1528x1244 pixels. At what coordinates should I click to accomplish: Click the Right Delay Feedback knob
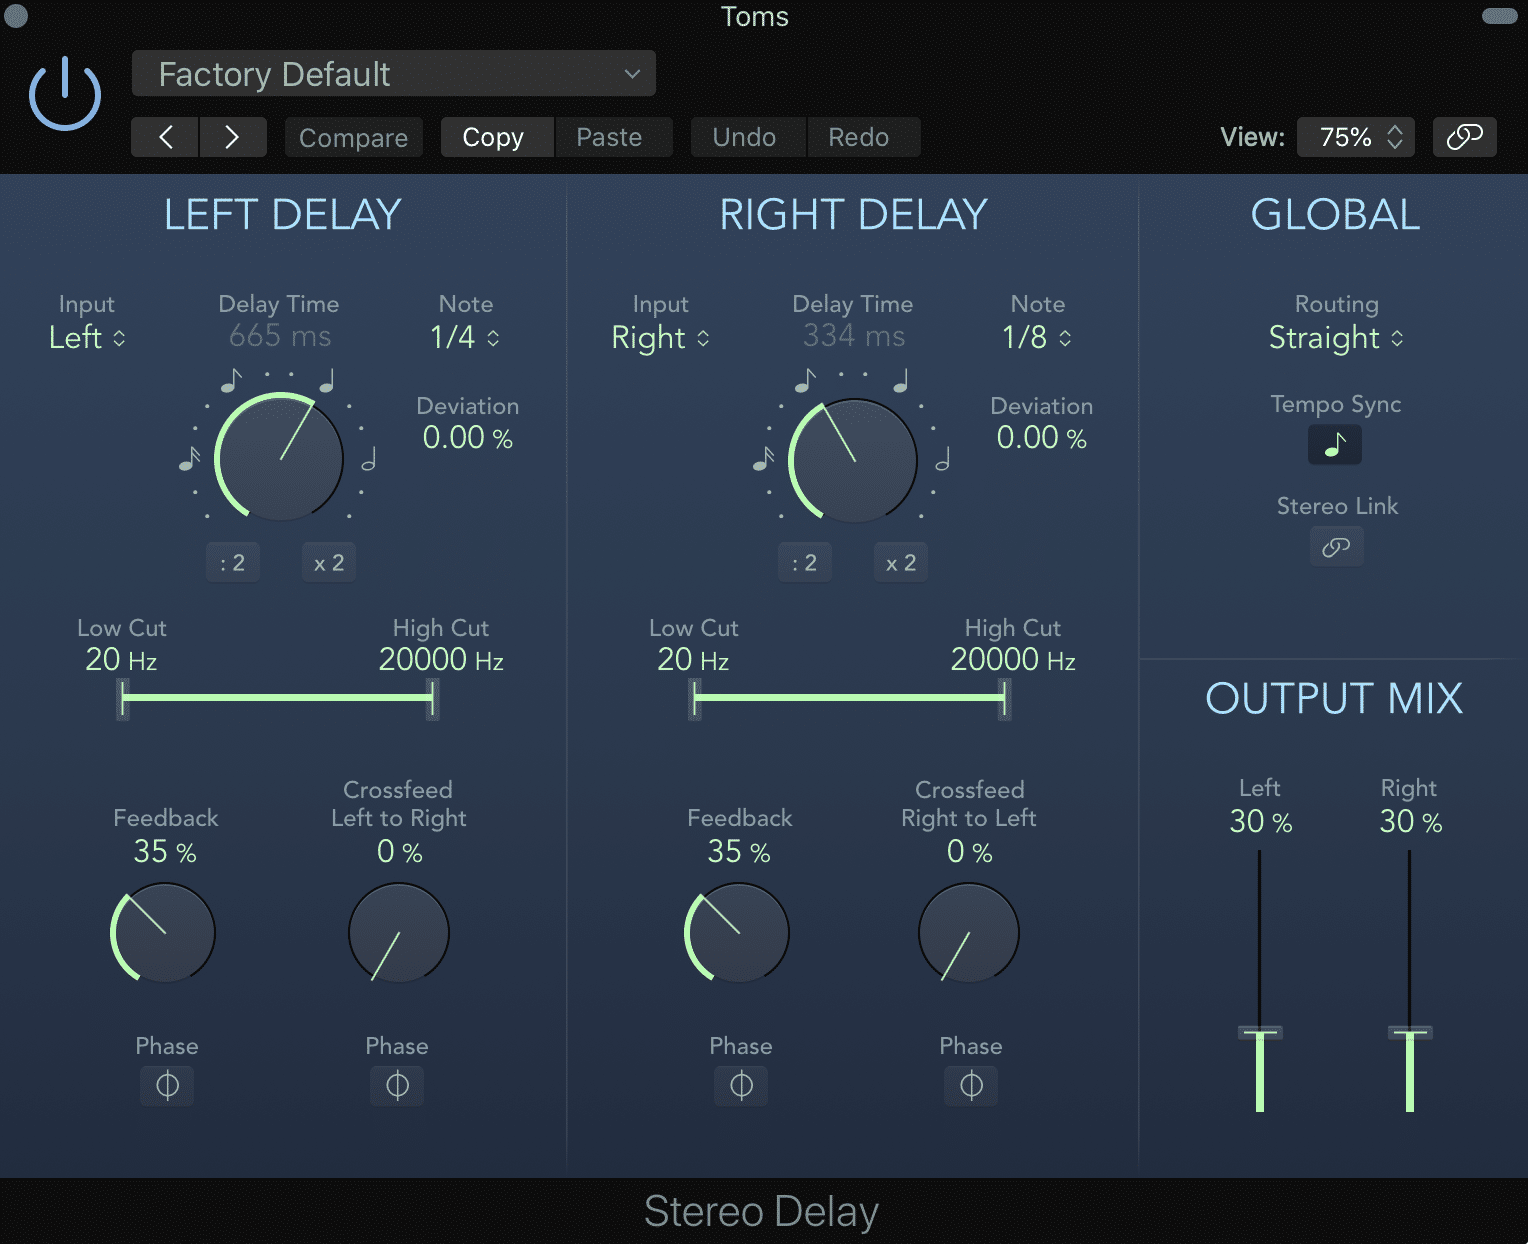point(738,934)
